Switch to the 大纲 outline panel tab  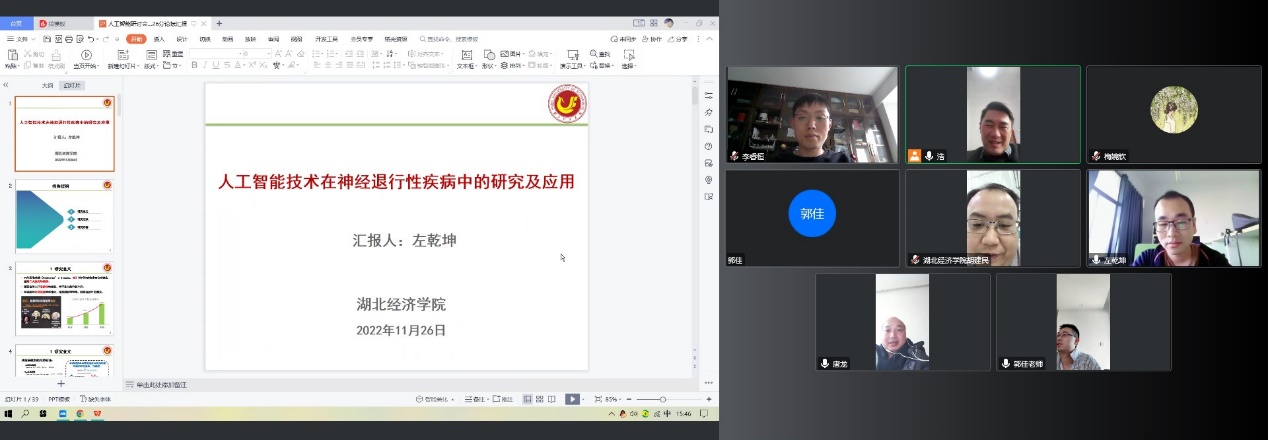pyautogui.click(x=47, y=86)
